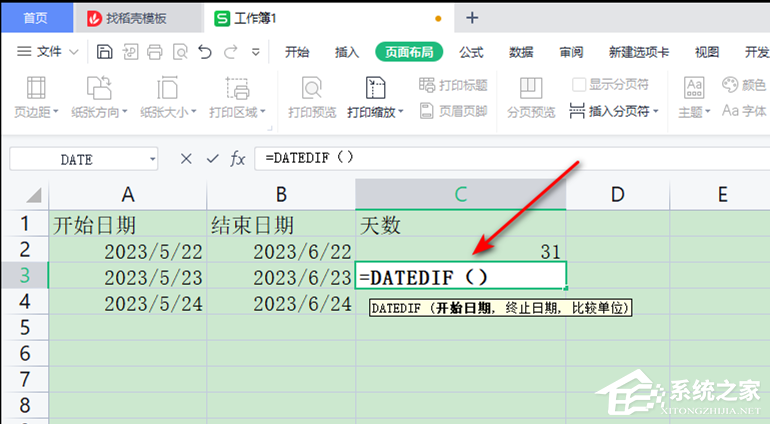Cancel formula entry with the X icon

point(186,159)
